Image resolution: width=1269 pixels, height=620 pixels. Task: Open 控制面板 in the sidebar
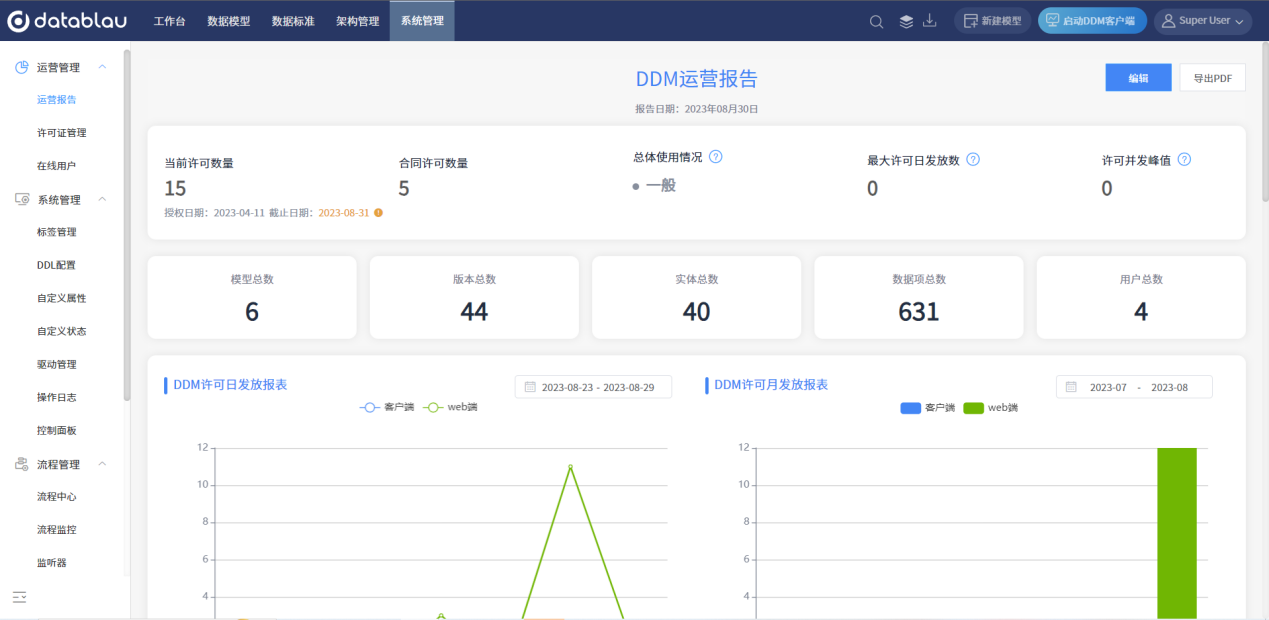coord(57,430)
